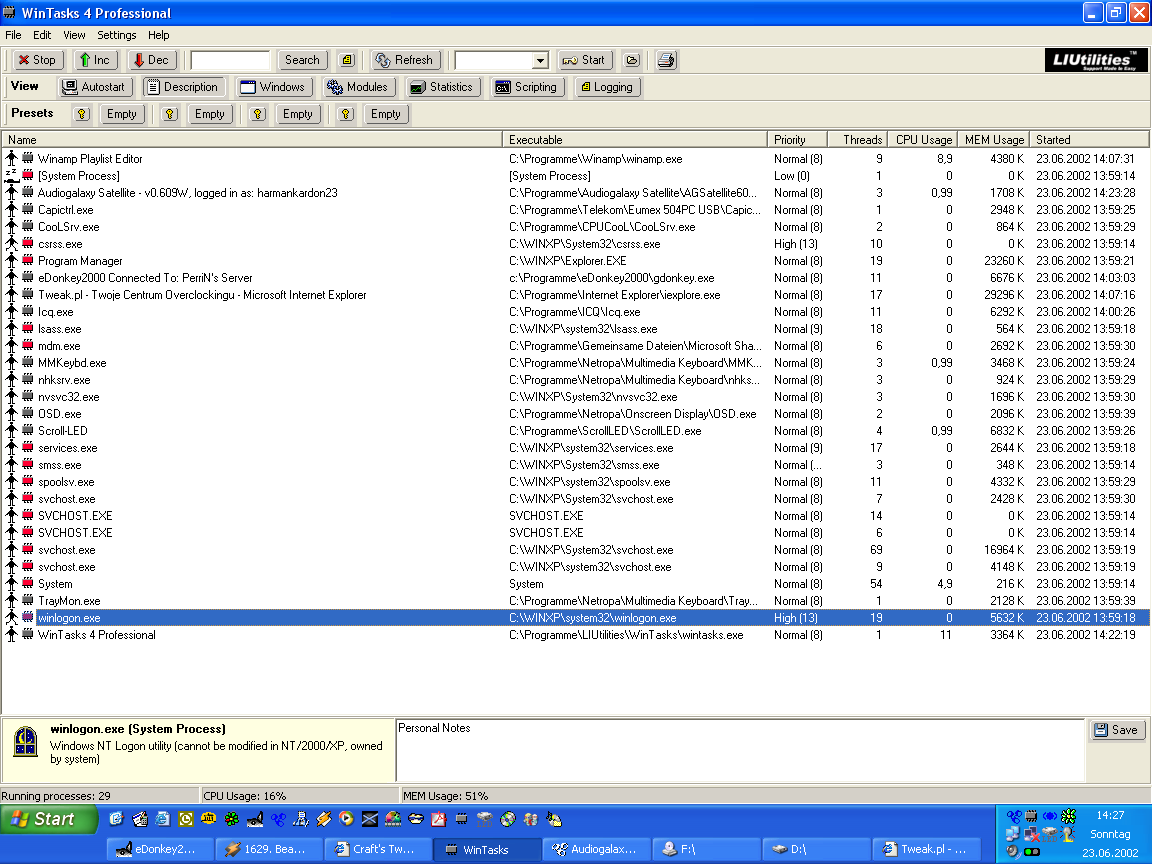Click the search text field in the toolbar
1152x864 pixels.
230,60
